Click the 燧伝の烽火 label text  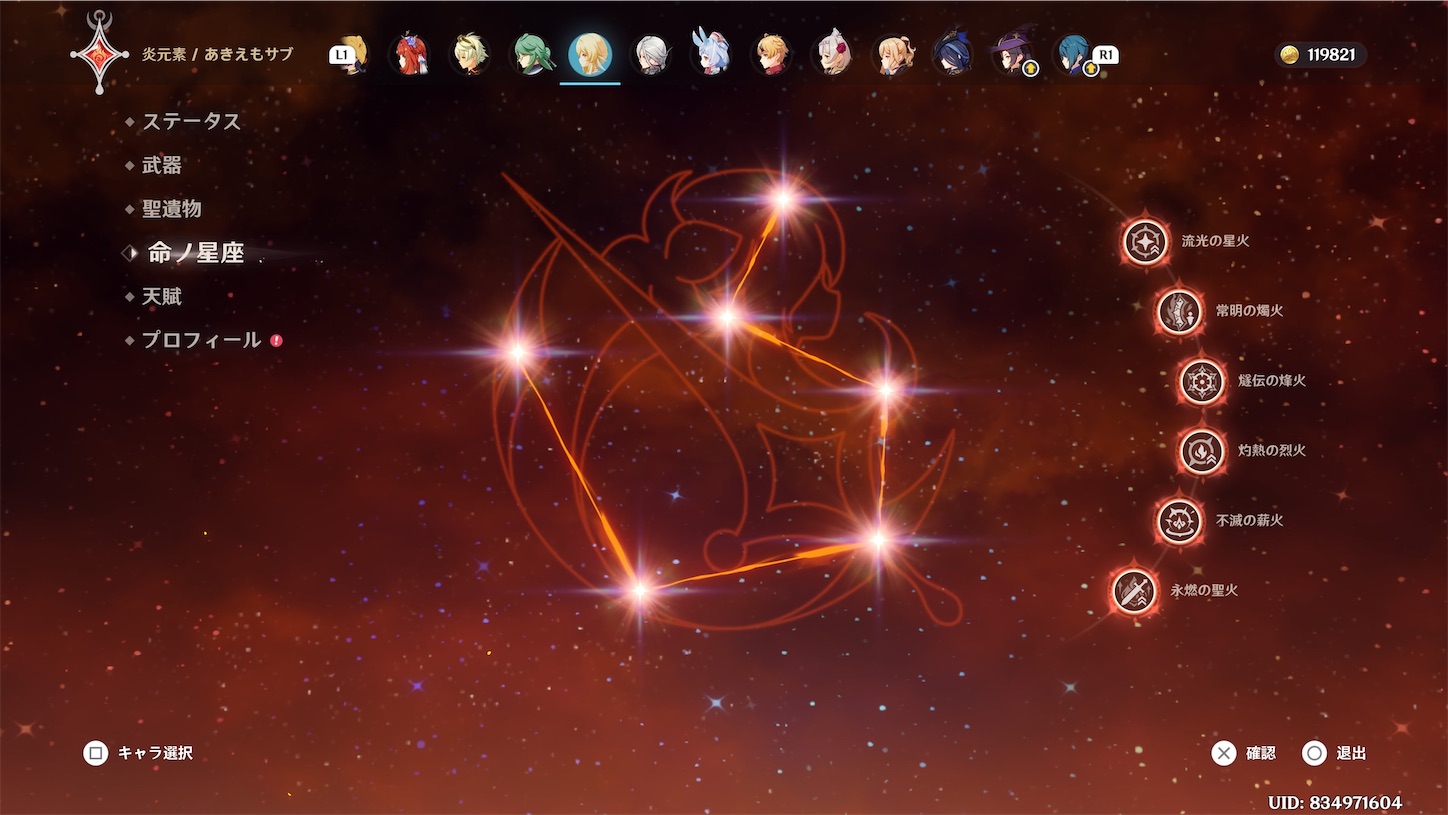pos(1272,381)
